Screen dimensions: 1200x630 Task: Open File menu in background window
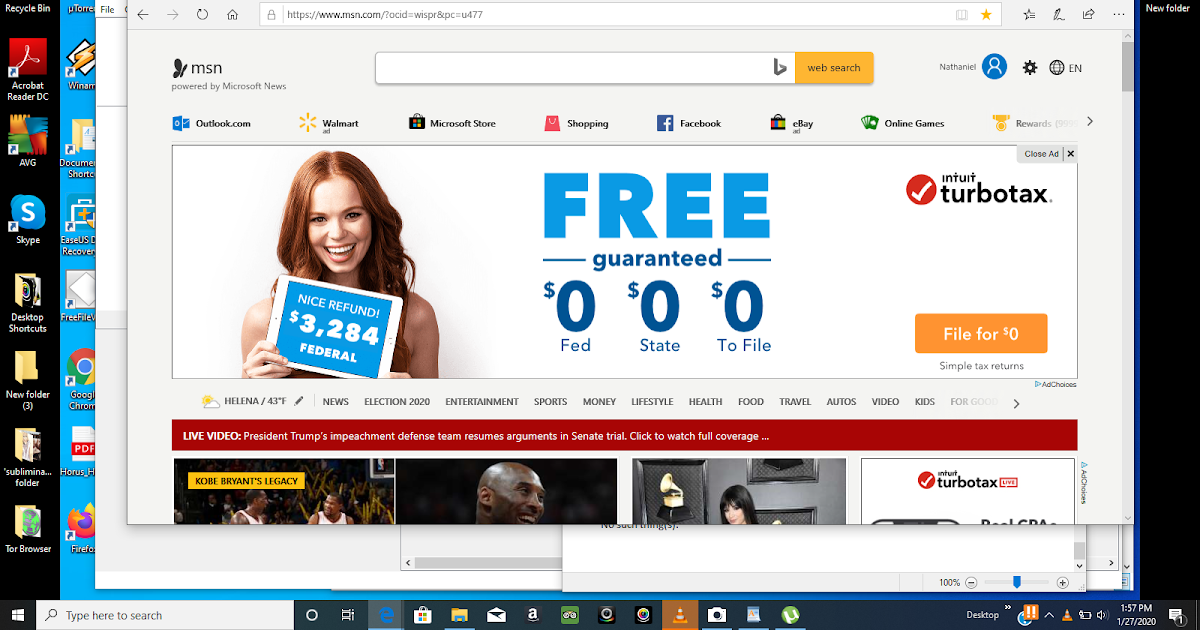tap(107, 10)
